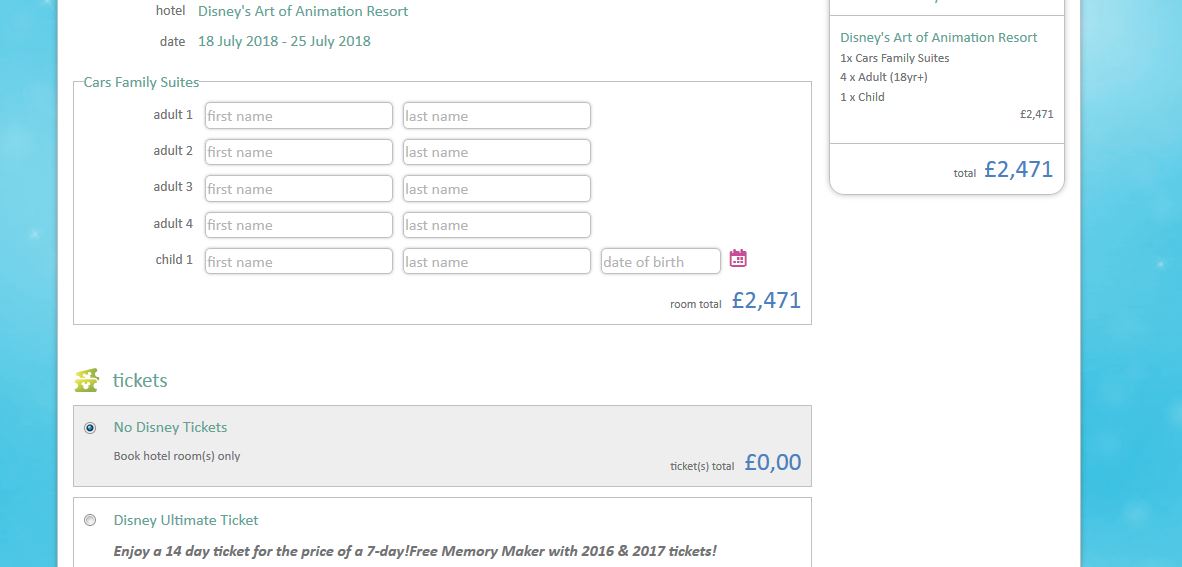Enter adult 1 first name field

pos(298,116)
